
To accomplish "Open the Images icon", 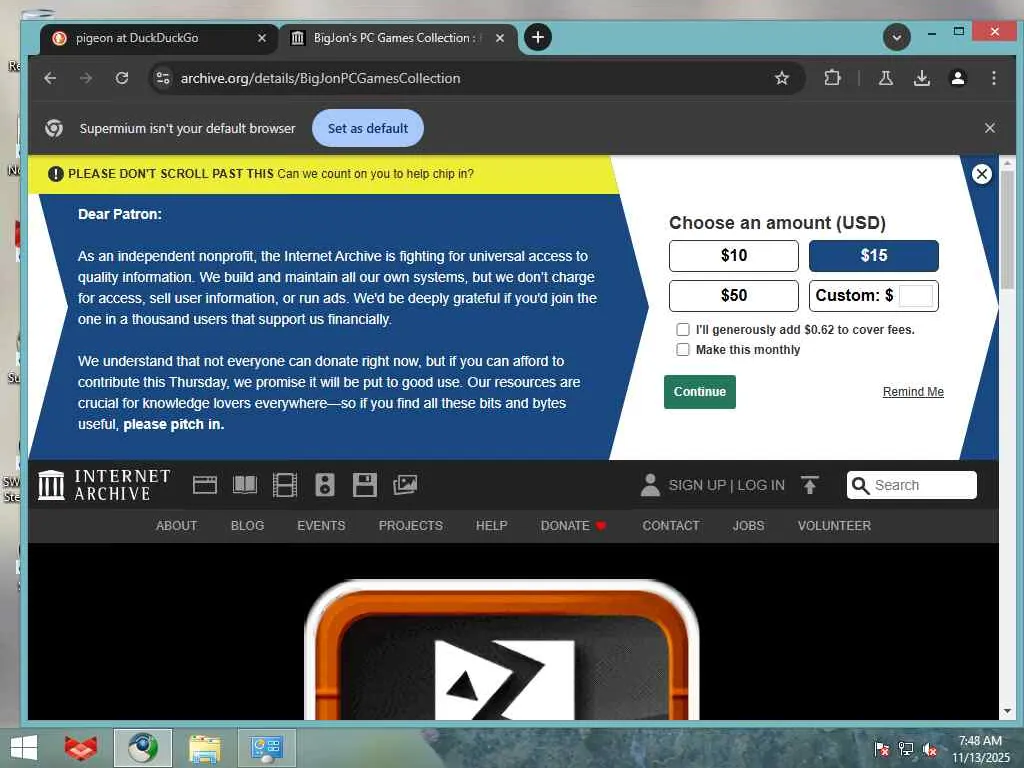I will point(405,485).
